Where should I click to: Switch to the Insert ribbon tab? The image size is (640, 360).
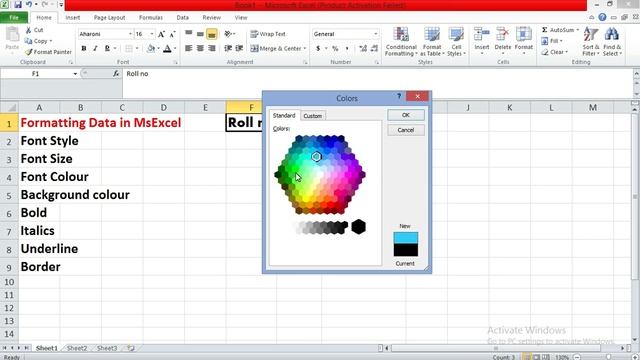(73, 18)
